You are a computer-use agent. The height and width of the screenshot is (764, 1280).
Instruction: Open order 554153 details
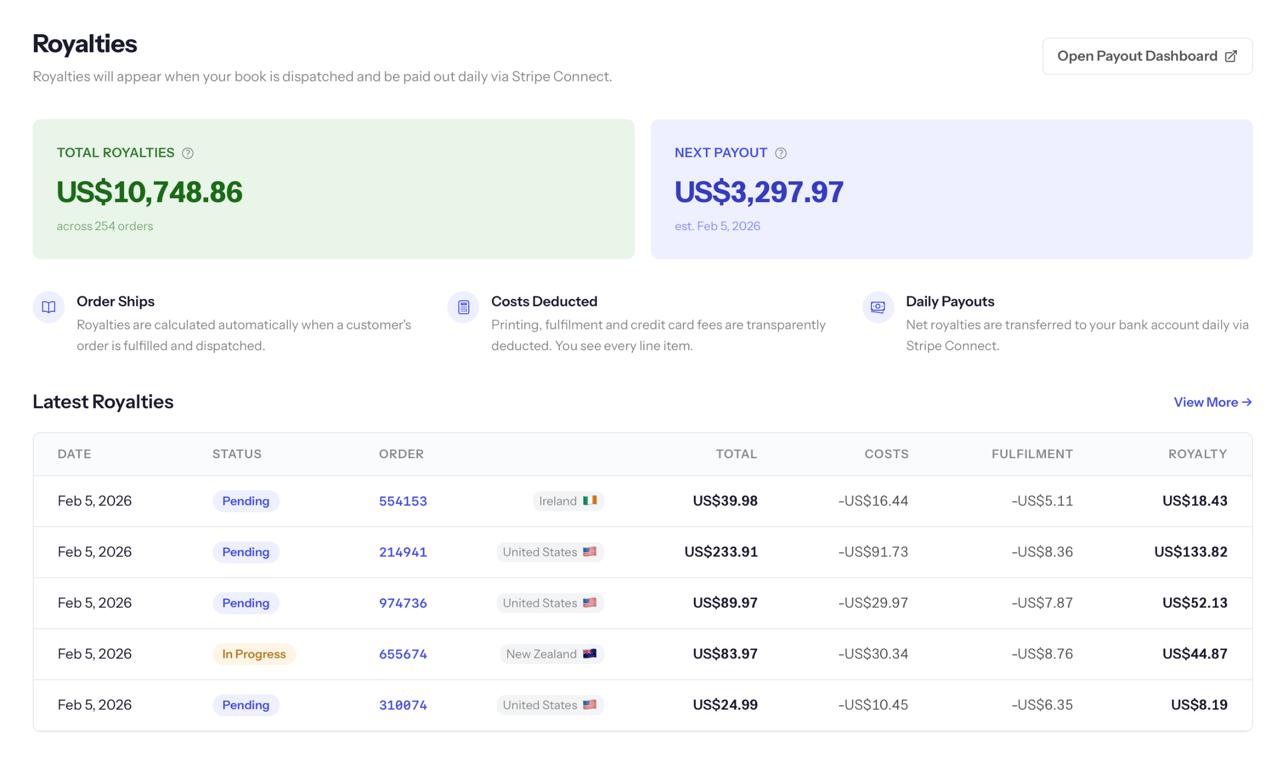point(403,500)
